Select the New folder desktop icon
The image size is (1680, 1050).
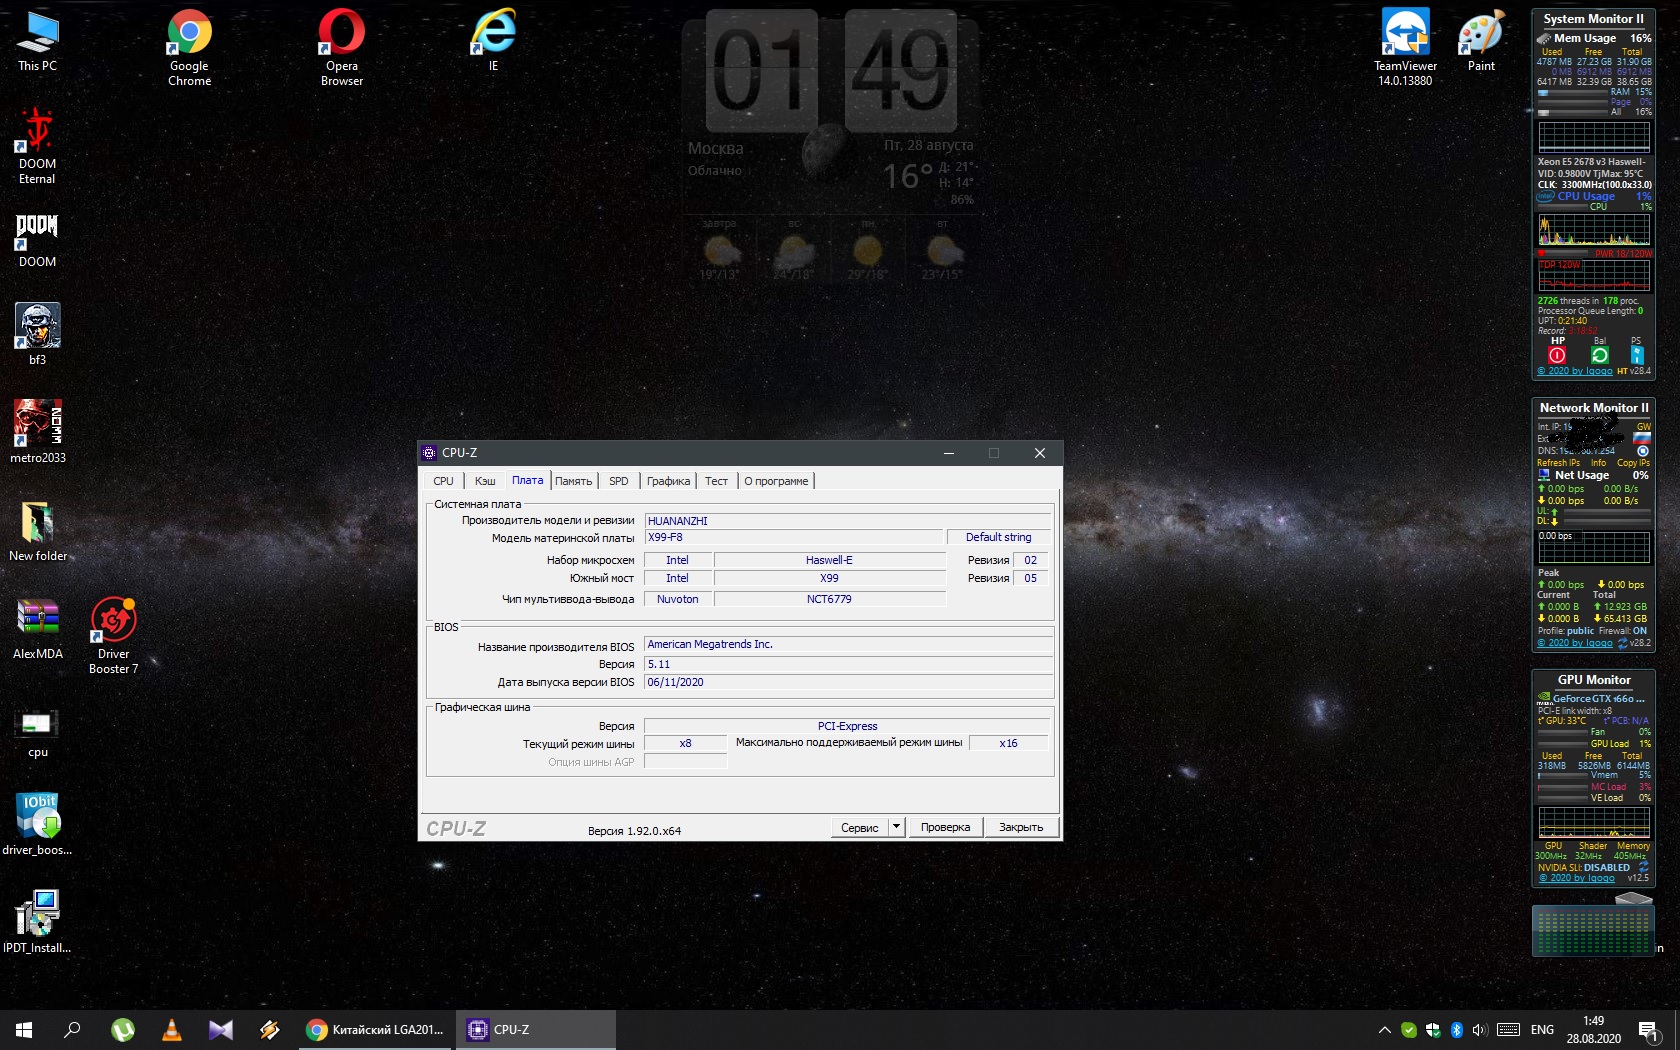click(x=38, y=530)
